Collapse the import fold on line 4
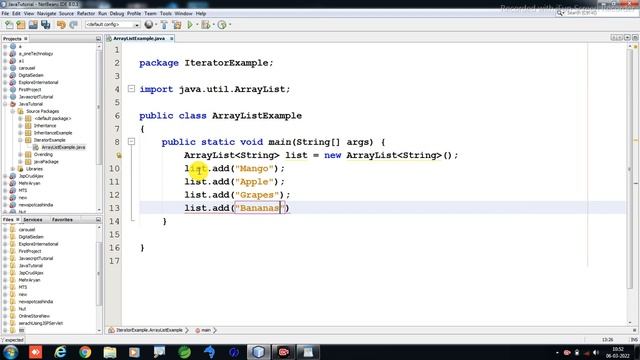This screenshot has height=360, width=640. click(131, 89)
